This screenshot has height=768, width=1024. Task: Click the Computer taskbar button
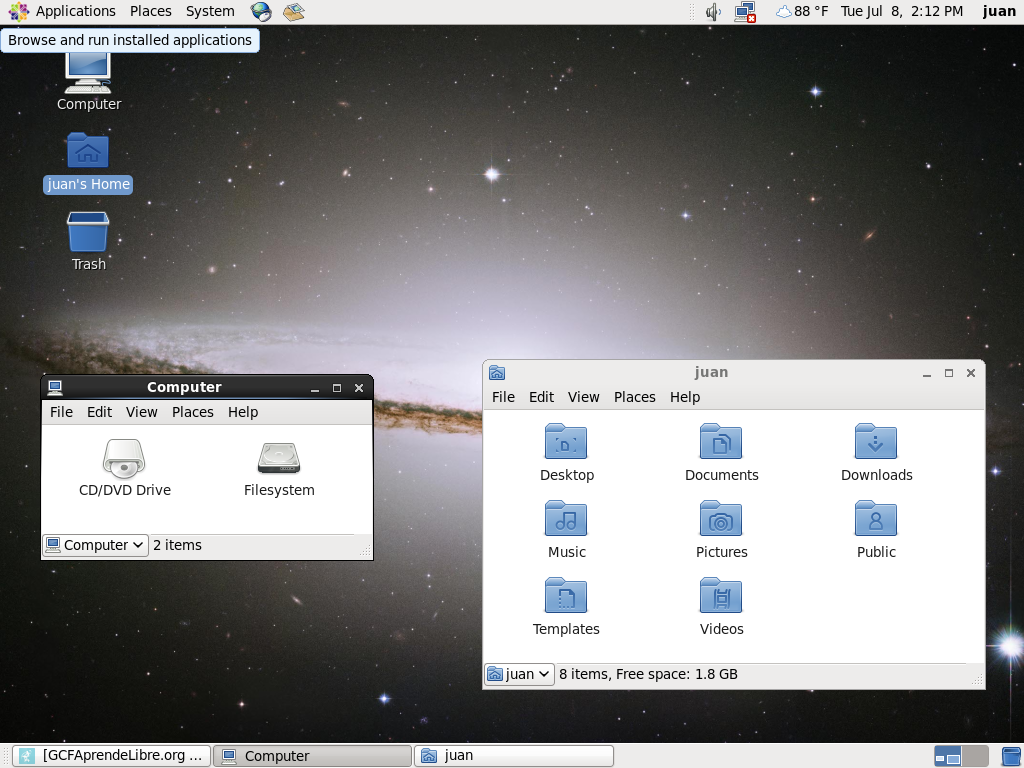(x=314, y=756)
